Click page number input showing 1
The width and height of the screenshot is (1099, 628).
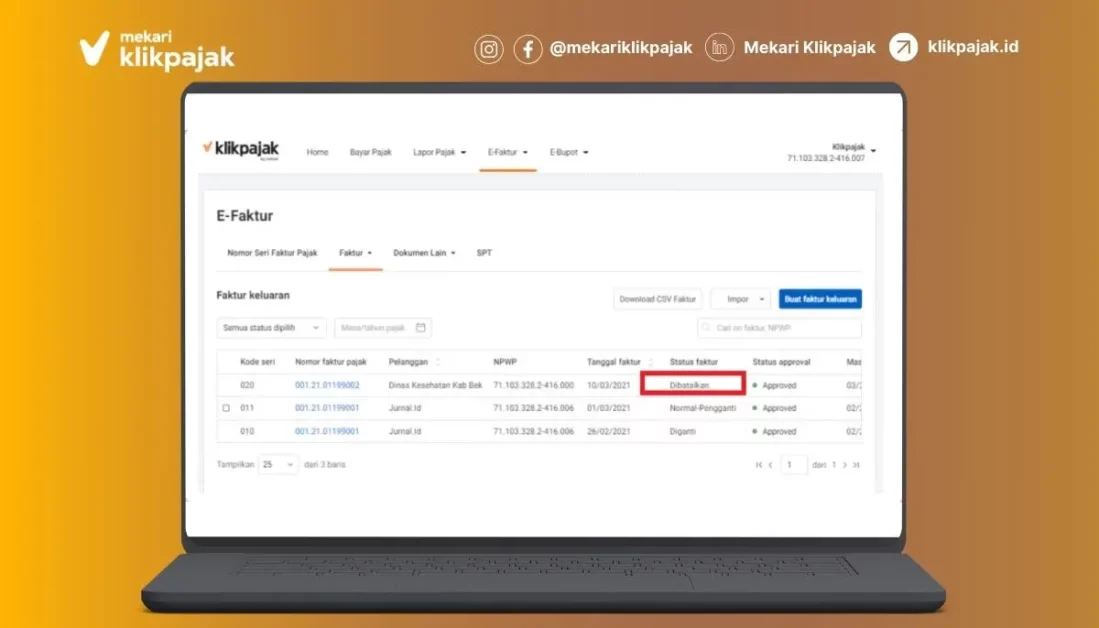point(793,465)
